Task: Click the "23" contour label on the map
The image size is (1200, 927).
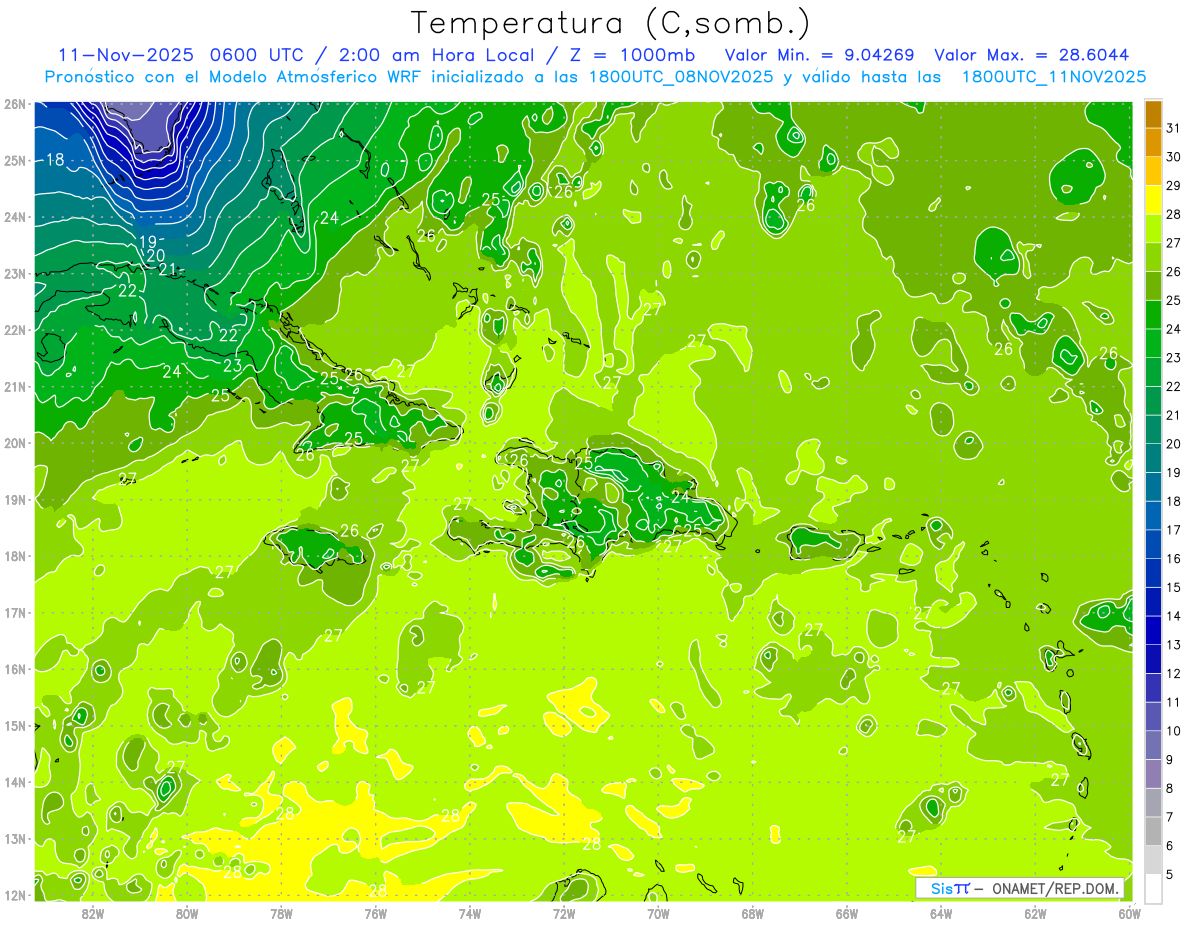Action: pyautogui.click(x=232, y=366)
